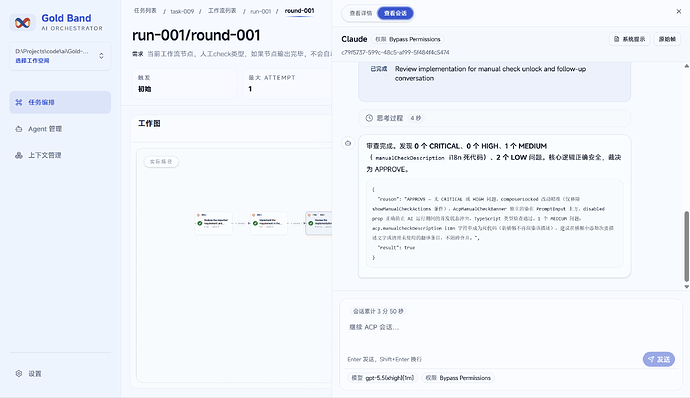Viewport: 690px width, 398px height.
Task: Select the highlighted third workflow node
Action: 319,223
